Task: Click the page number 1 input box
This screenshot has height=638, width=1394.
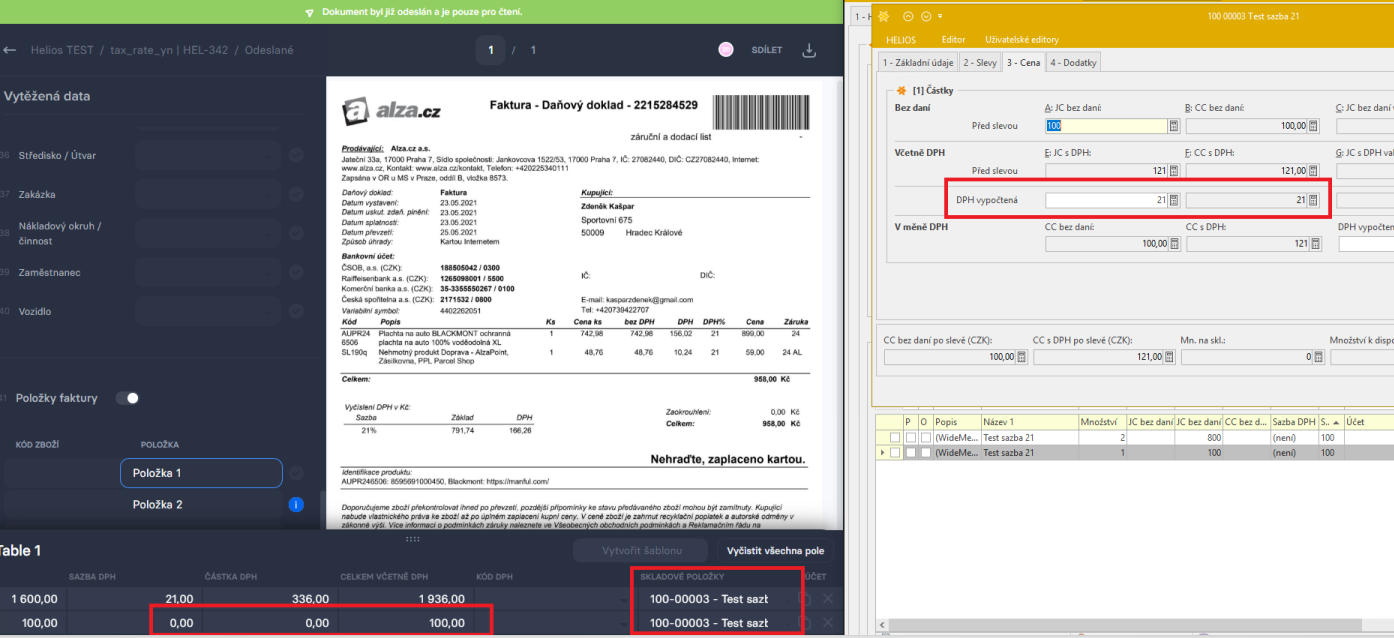Action: [491, 50]
